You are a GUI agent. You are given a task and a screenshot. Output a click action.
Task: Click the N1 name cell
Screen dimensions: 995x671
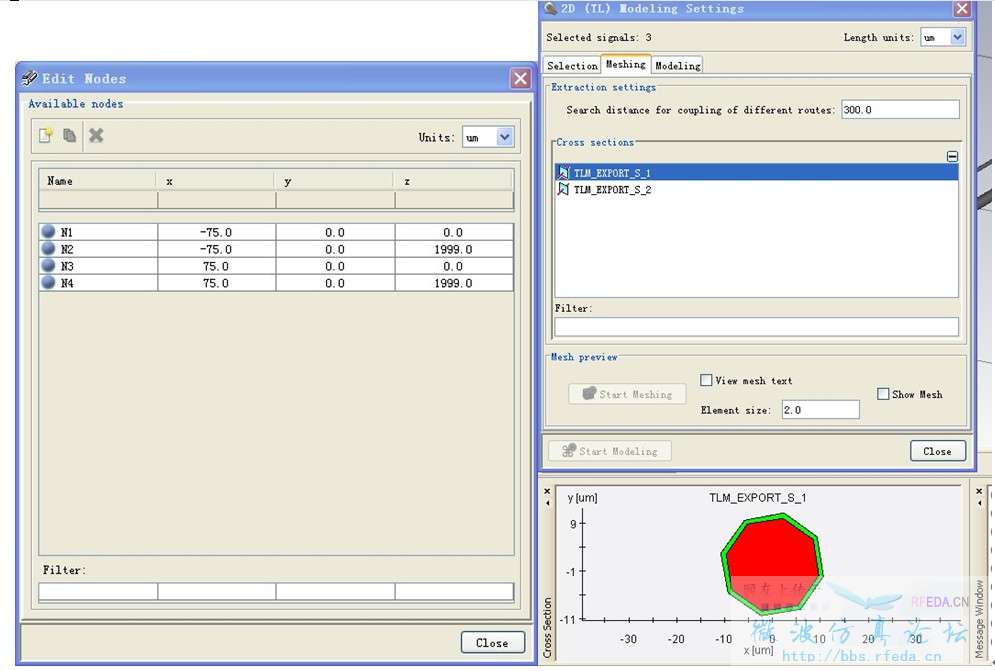98,232
